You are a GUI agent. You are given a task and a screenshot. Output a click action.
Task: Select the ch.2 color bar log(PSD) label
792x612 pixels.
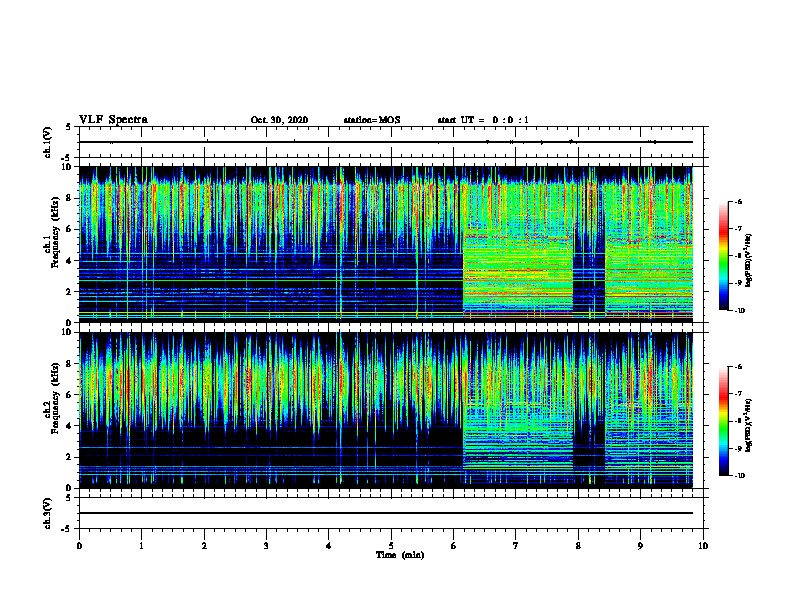pos(748,425)
